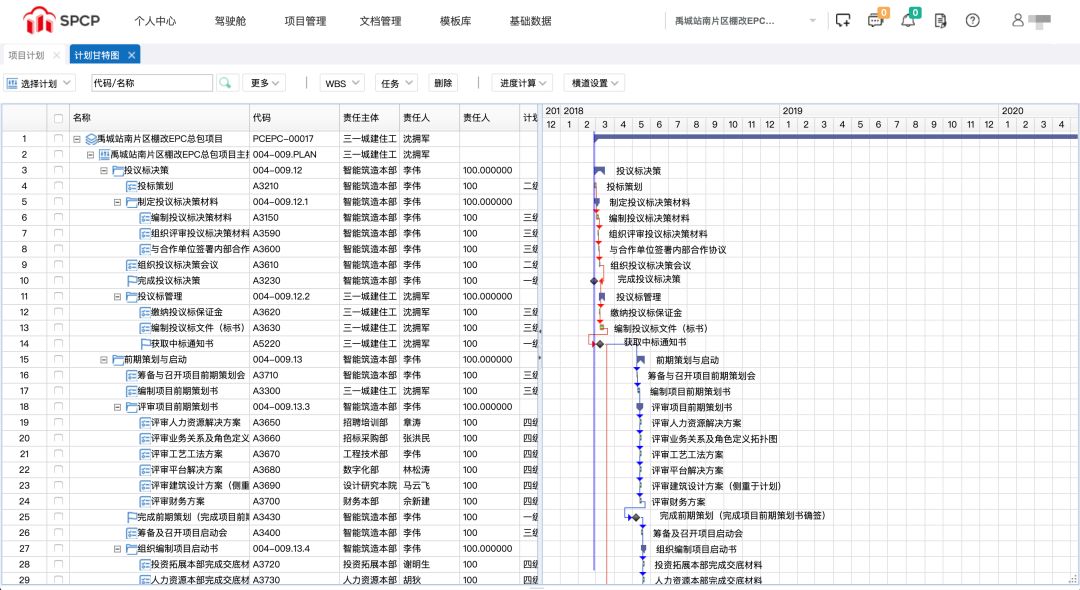The image size is (1080, 590).
Task: Open the document notes icon in header
Action: tap(940, 21)
